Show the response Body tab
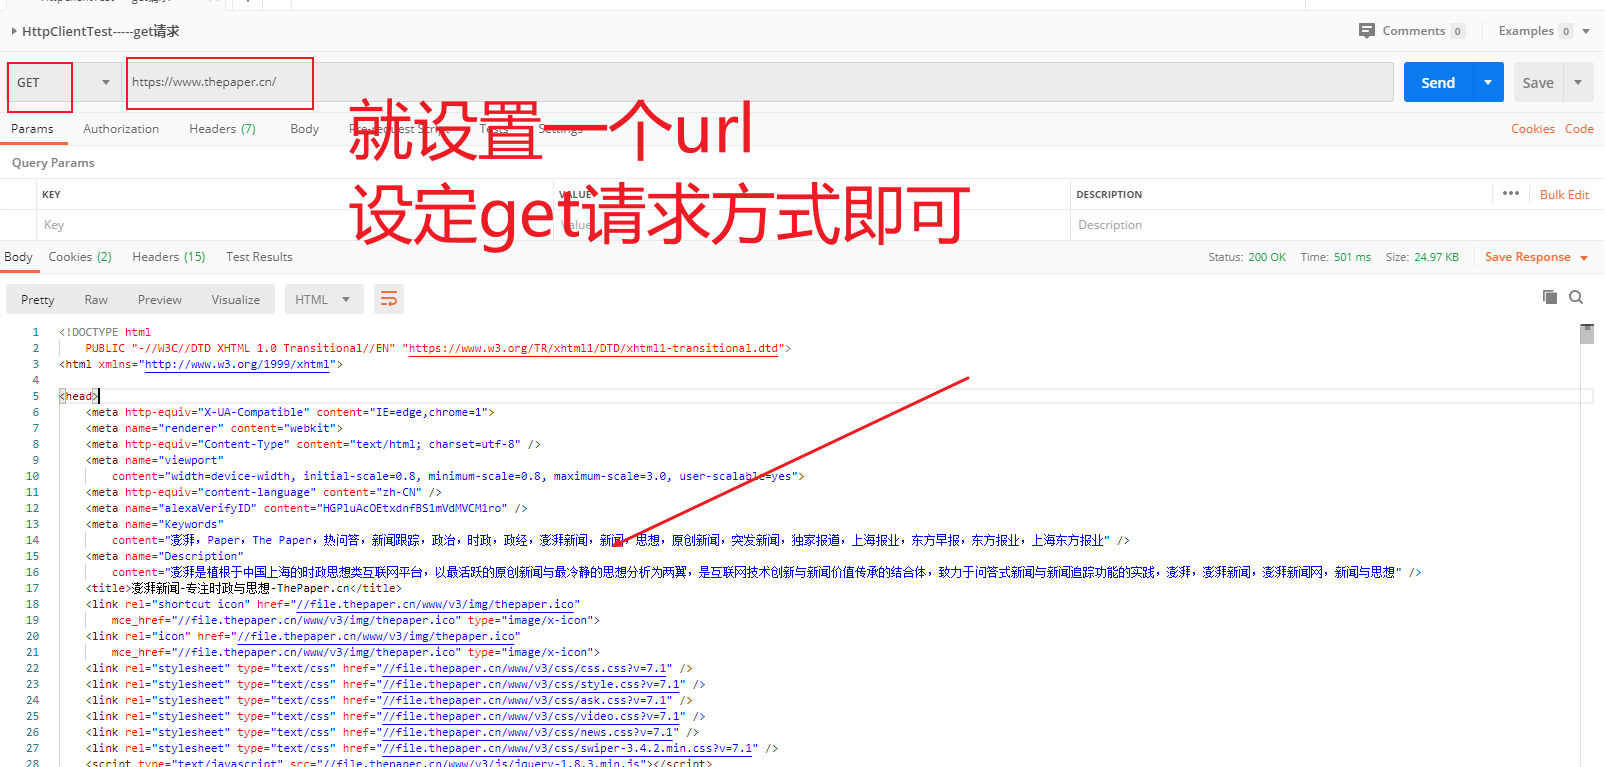 [x=18, y=257]
